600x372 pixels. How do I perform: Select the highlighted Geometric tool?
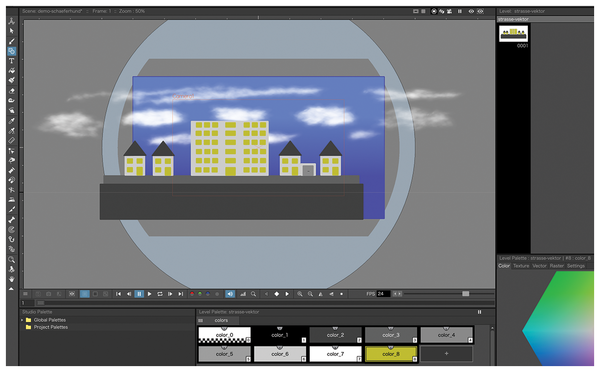coord(11,51)
